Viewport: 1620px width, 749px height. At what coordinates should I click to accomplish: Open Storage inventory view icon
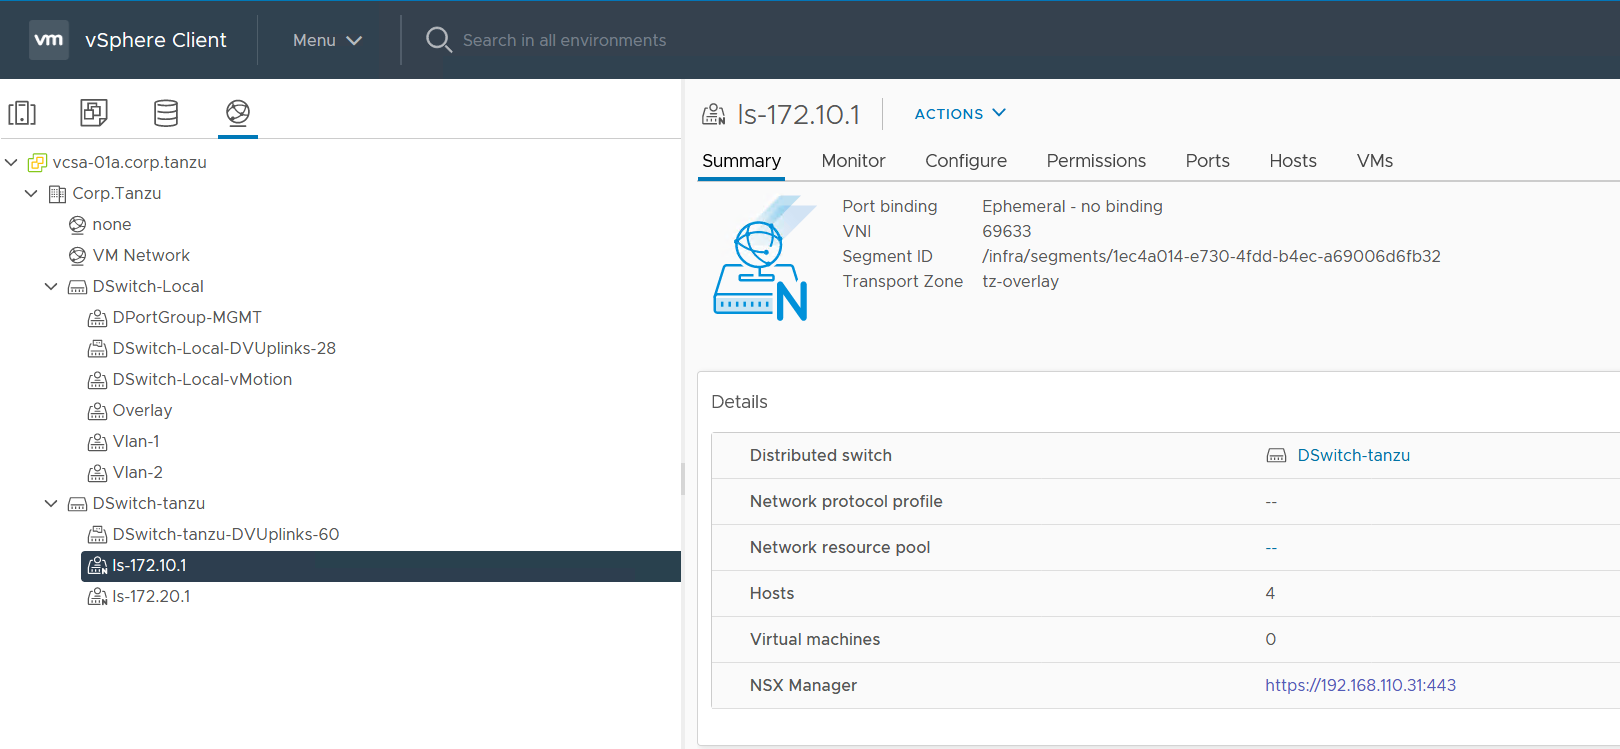[x=166, y=113]
